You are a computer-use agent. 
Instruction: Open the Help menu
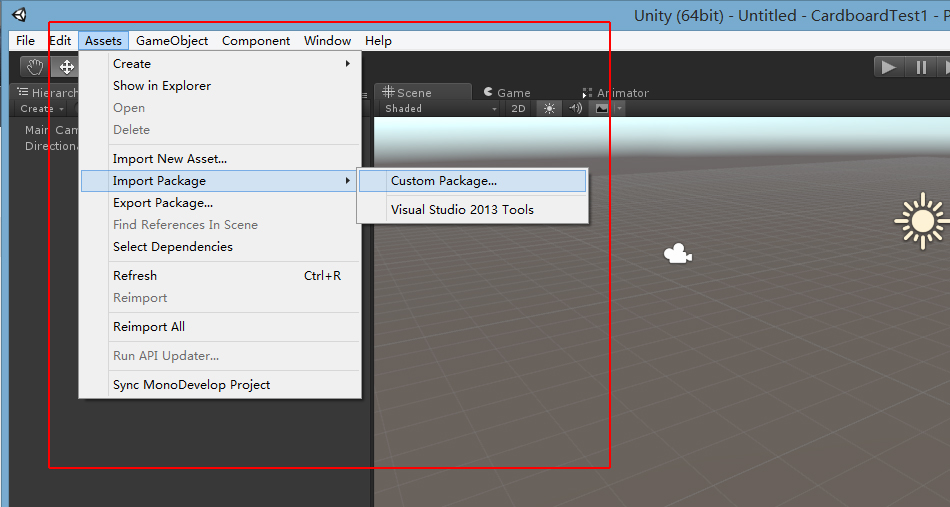coord(378,41)
